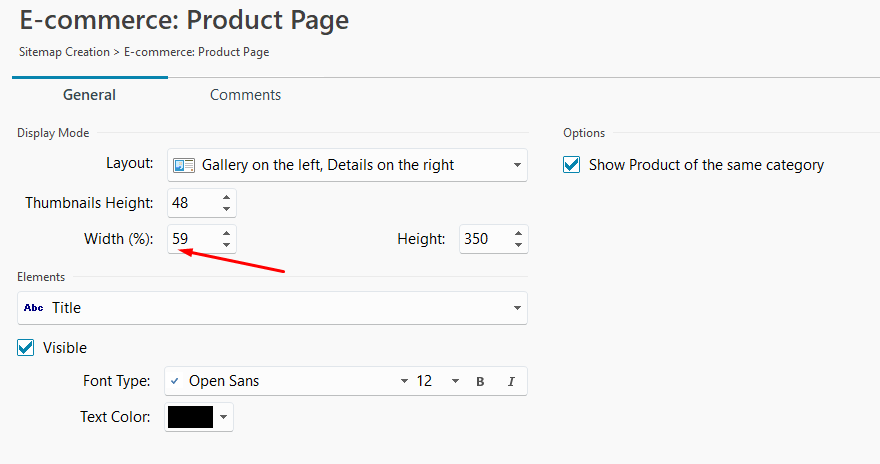
Task: Switch to the Comments tab
Action: 245,95
